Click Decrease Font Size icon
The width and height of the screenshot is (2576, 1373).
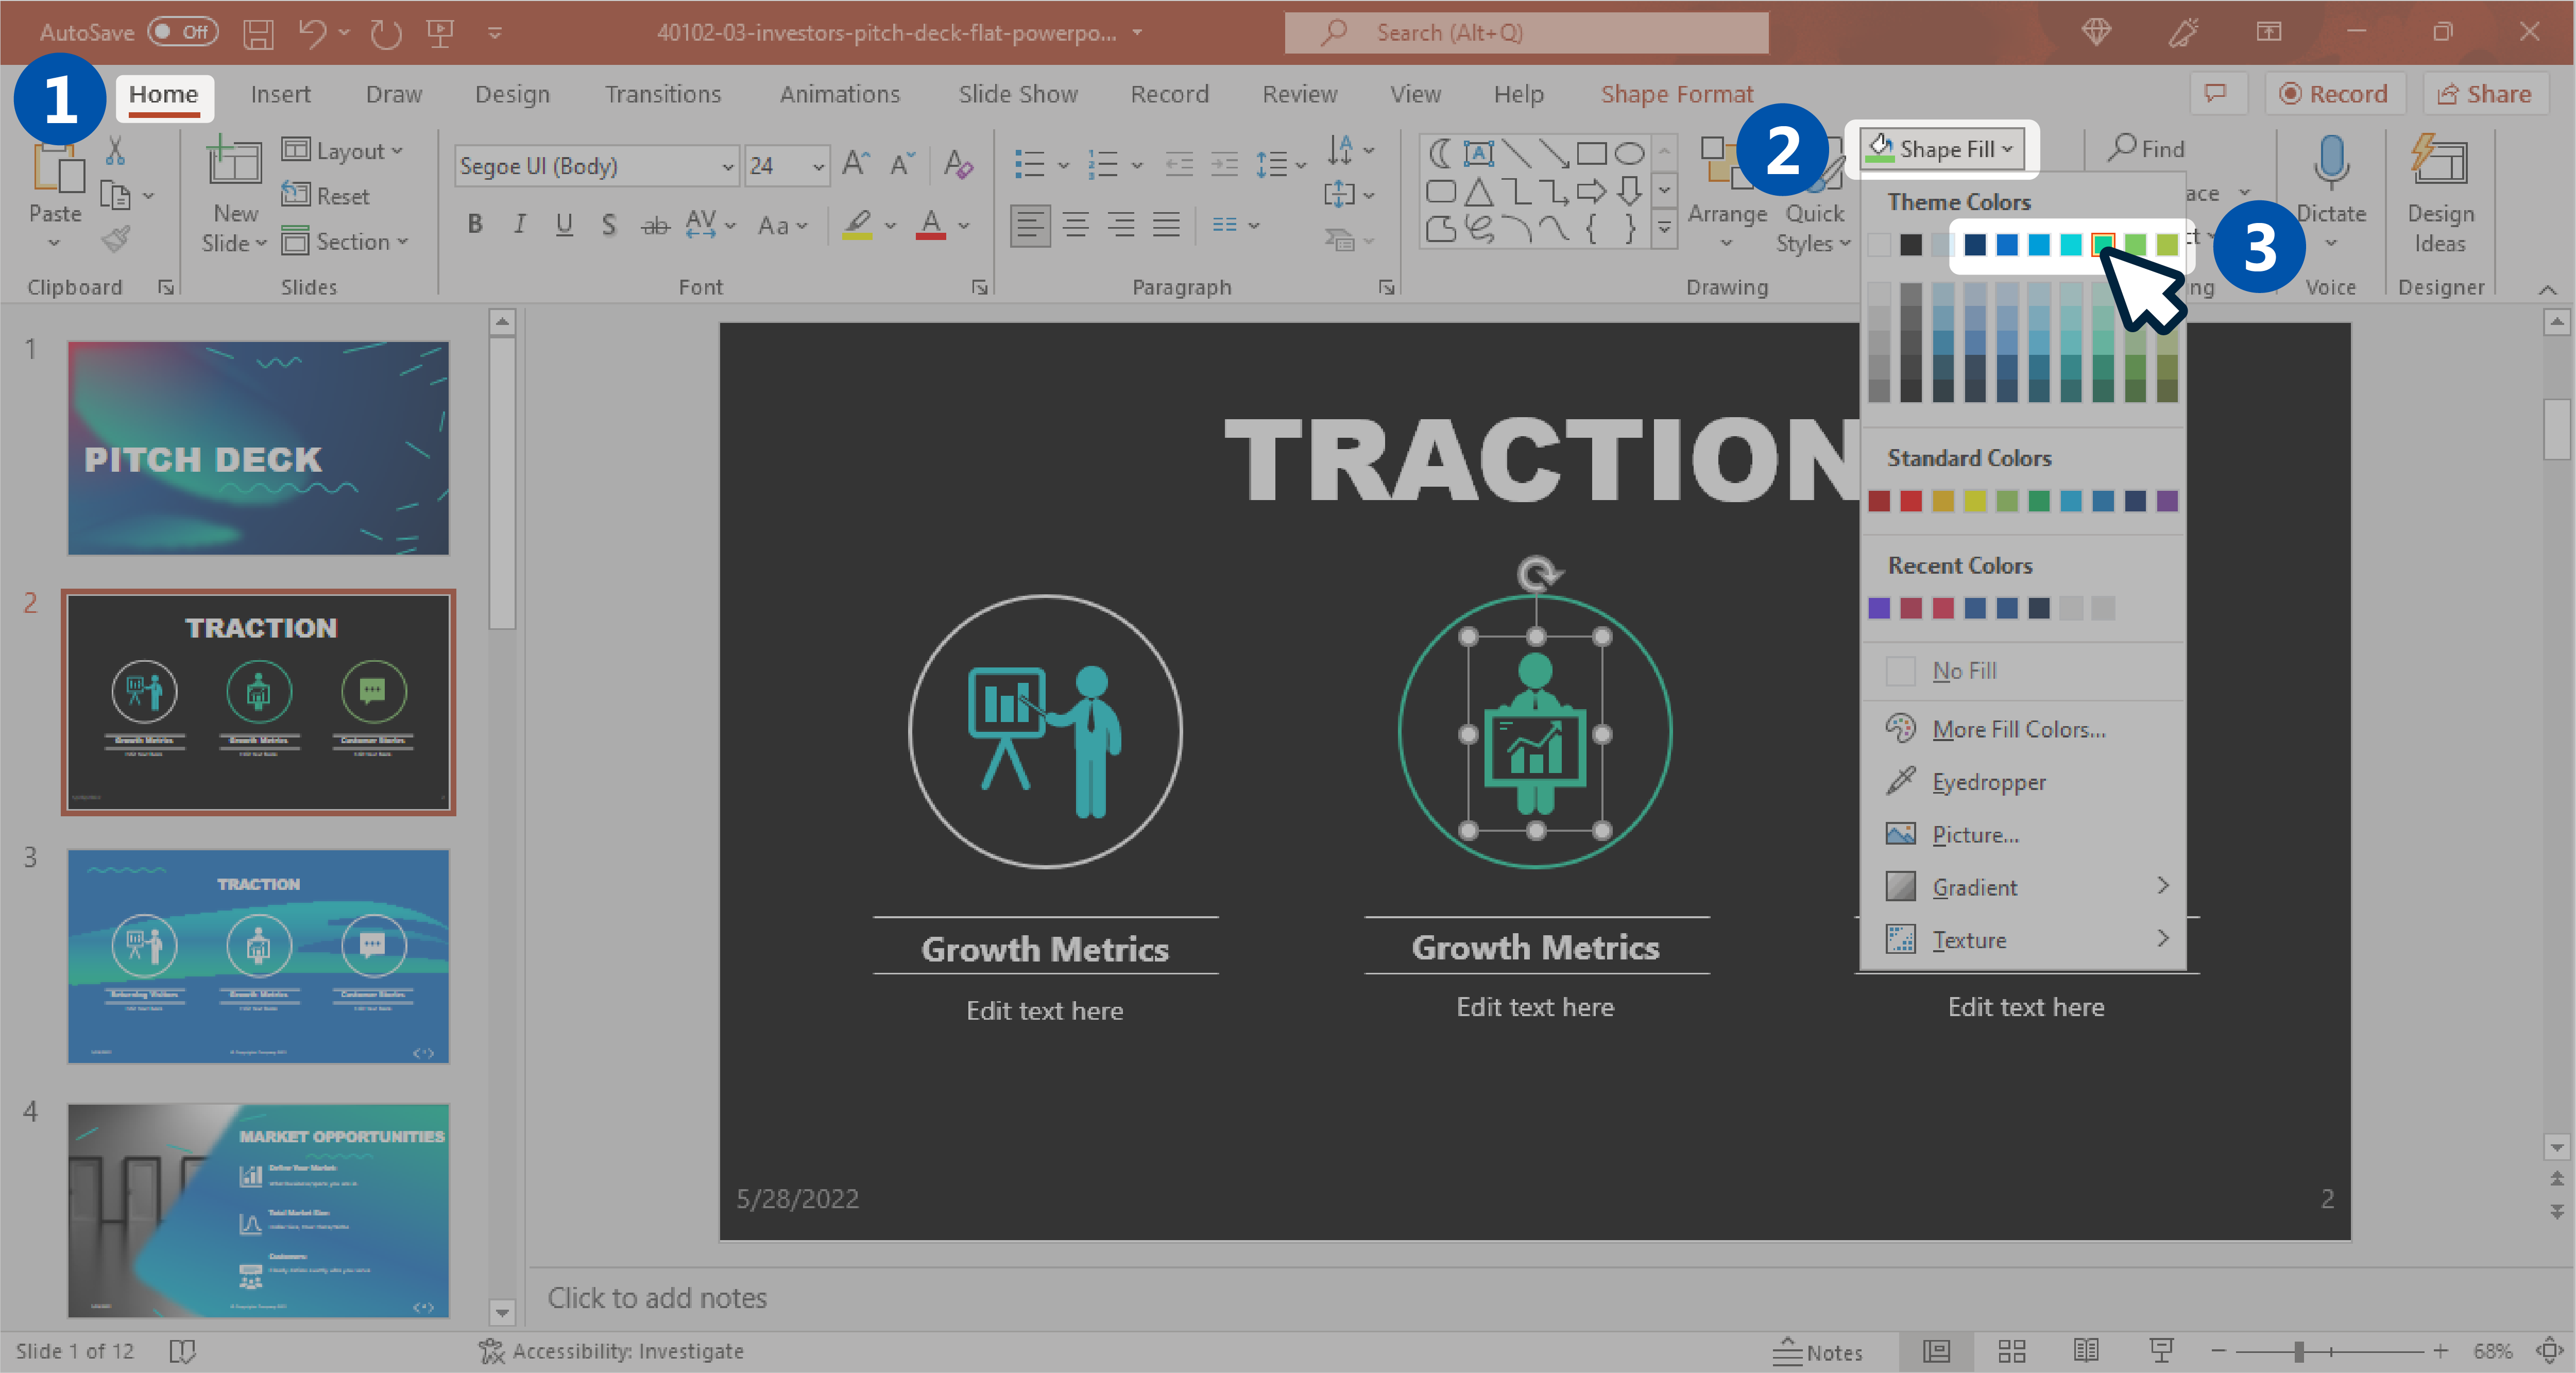point(902,164)
